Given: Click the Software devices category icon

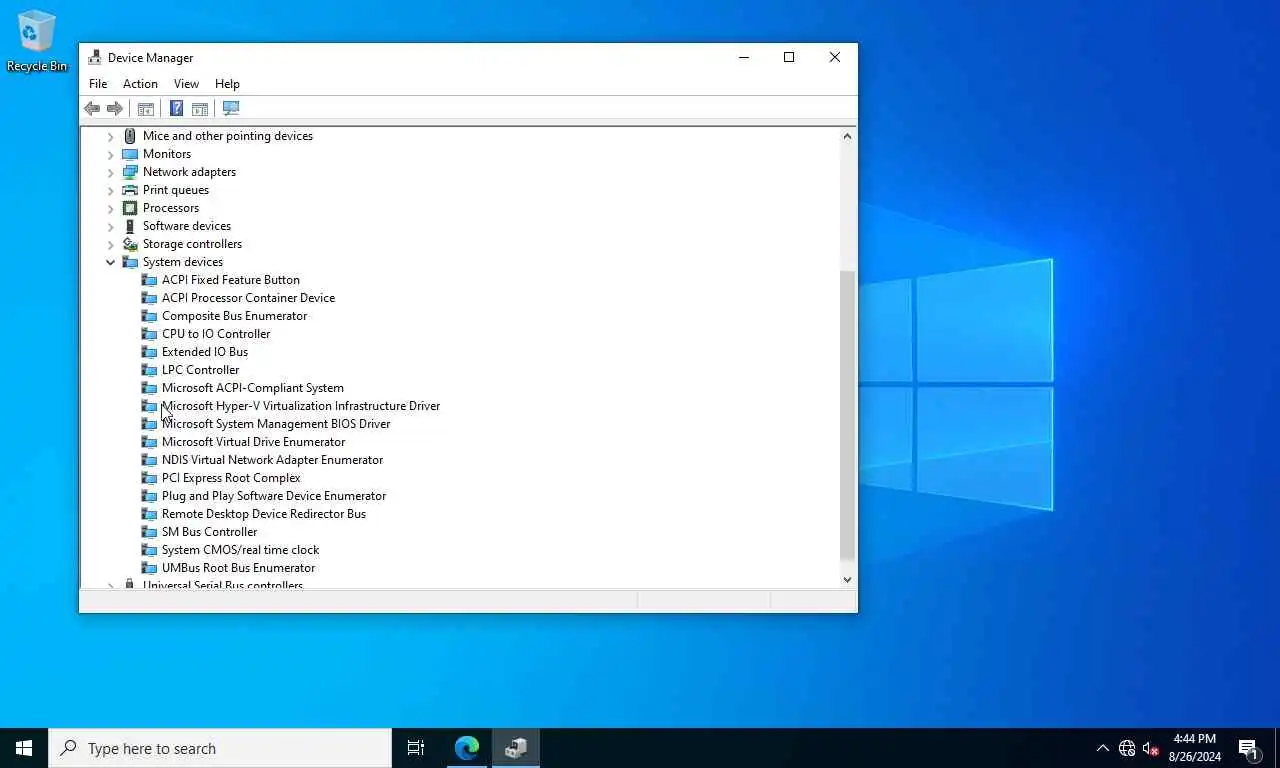Looking at the screenshot, I should point(130,226).
